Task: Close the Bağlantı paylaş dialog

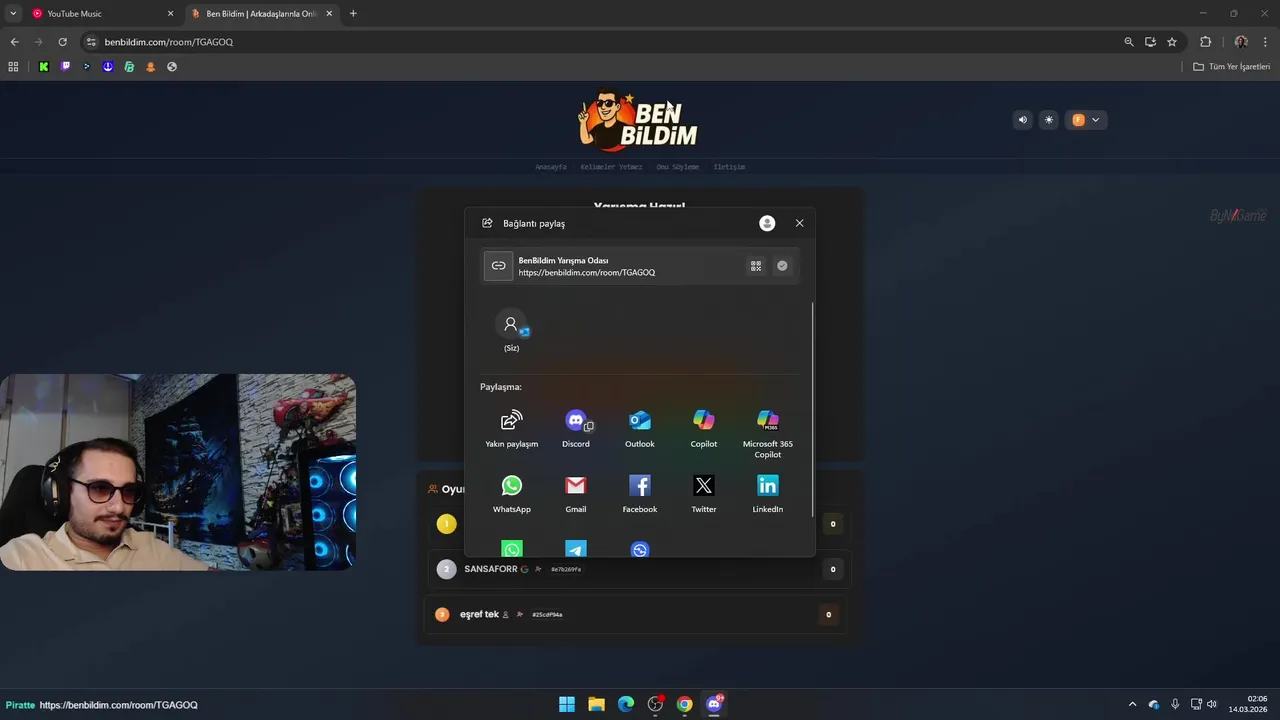Action: (x=799, y=223)
